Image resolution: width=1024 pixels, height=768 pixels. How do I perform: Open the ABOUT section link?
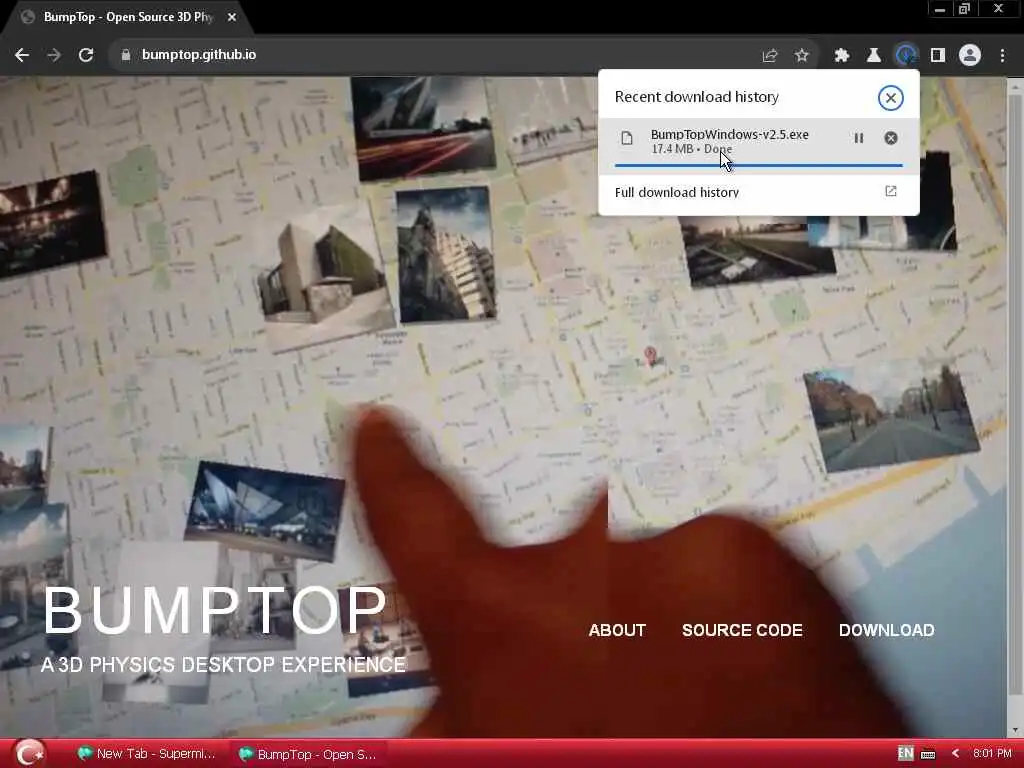point(617,630)
